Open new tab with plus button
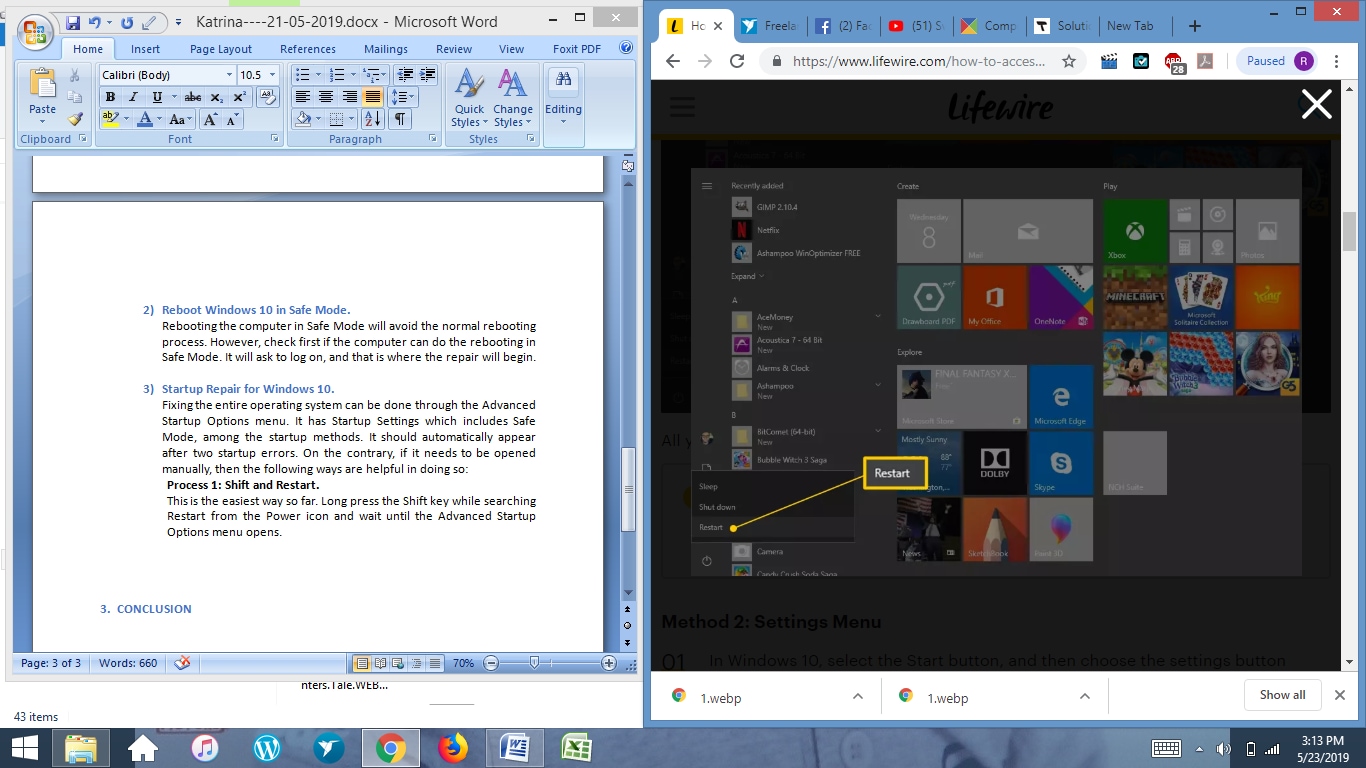Screen dimensions: 1366x768 [1195, 26]
